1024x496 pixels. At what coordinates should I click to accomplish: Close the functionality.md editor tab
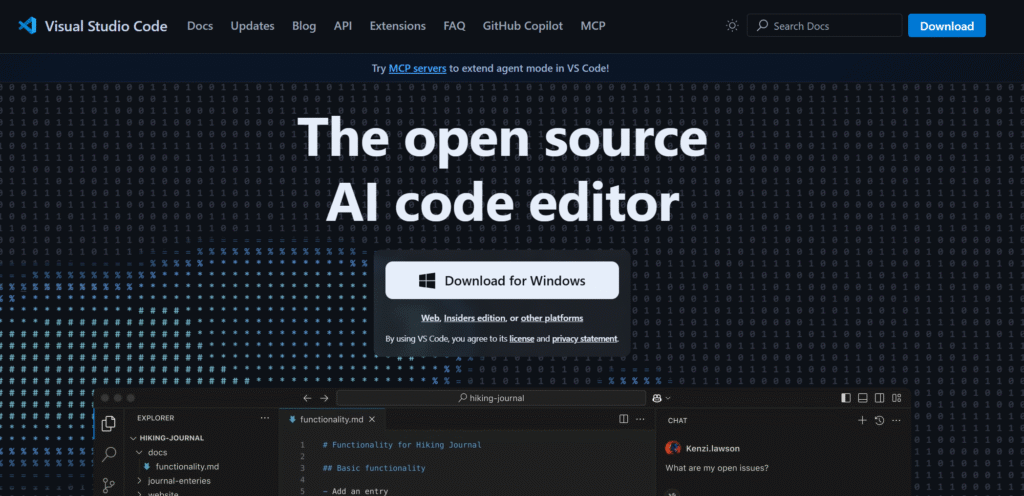pos(372,420)
